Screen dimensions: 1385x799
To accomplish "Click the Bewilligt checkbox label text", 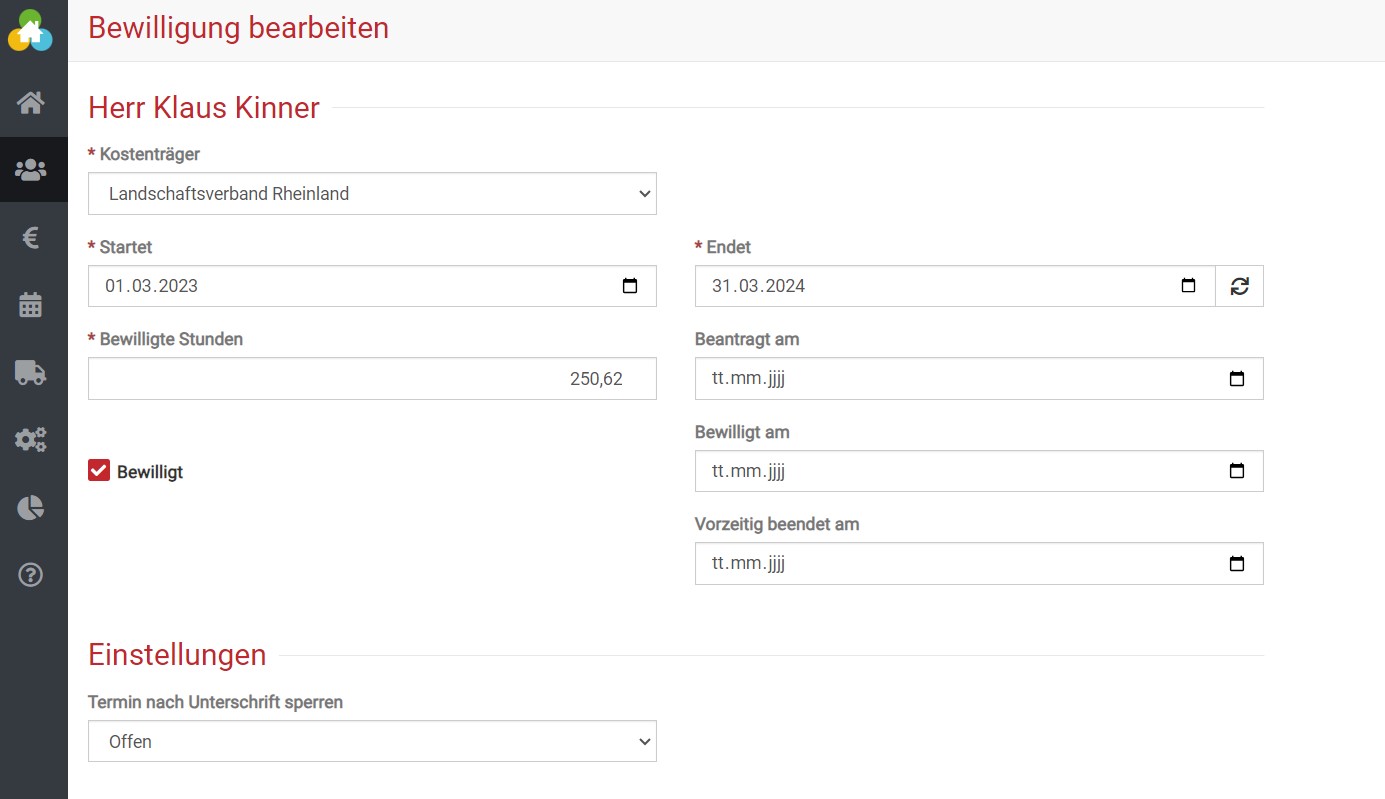I will tap(150, 472).
